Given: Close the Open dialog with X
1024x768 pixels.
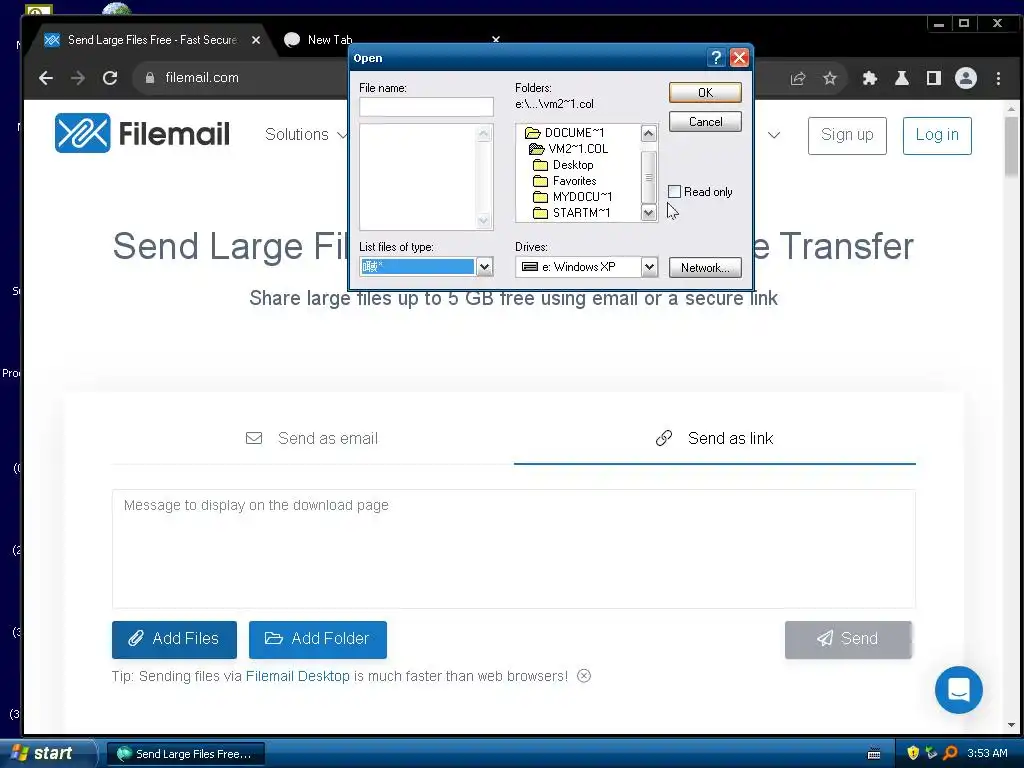Looking at the screenshot, I should [739, 58].
